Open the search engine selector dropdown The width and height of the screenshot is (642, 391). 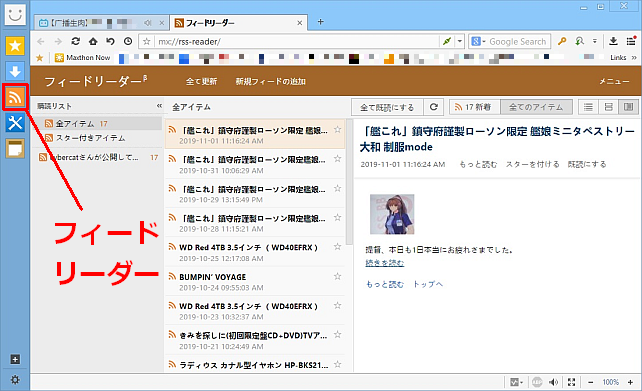[x=478, y=41]
